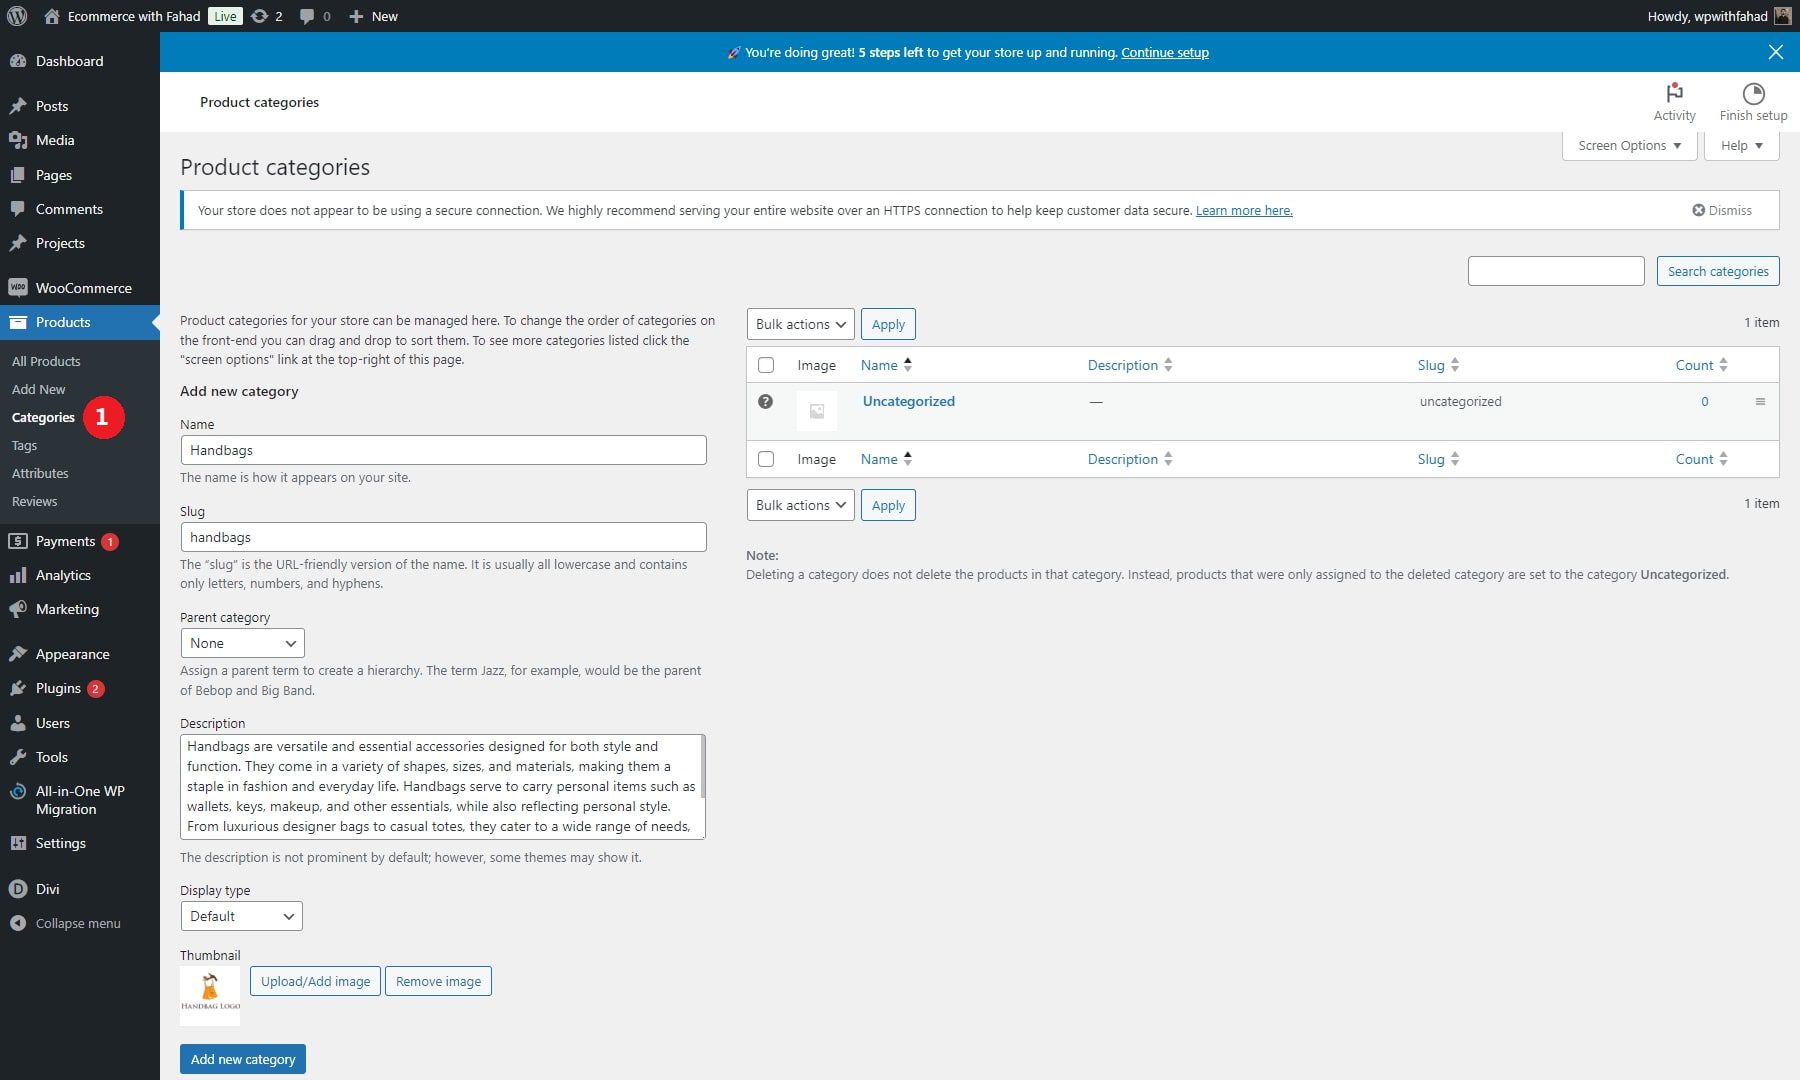Viewport: 1800px width, 1080px height.
Task: Follow the Continue setup link
Action: pyautogui.click(x=1165, y=52)
